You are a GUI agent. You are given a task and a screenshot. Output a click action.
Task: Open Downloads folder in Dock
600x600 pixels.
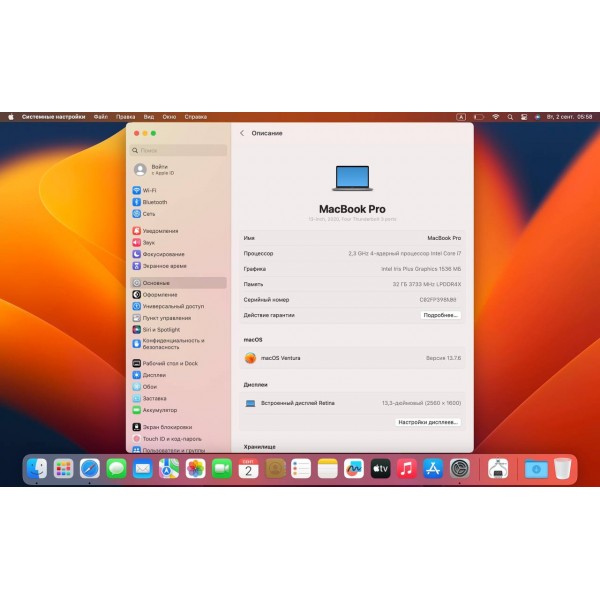[536, 468]
